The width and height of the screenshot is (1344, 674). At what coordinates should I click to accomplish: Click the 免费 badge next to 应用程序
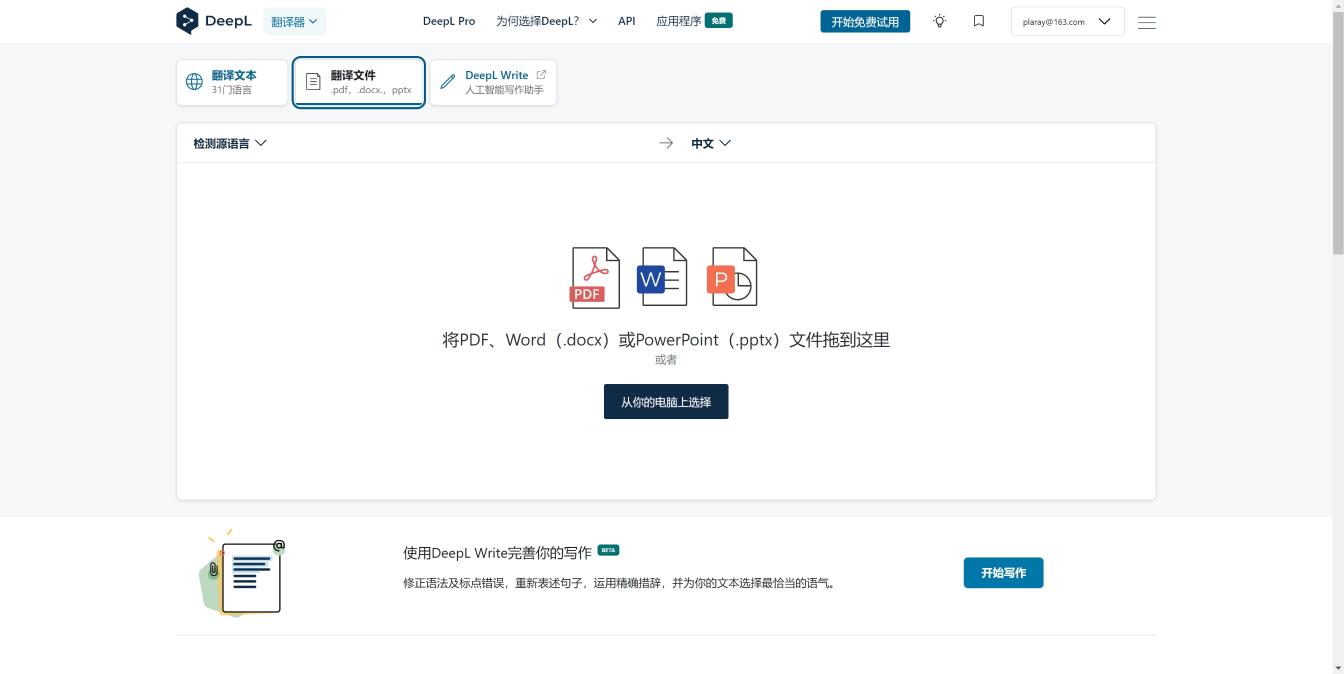719,20
